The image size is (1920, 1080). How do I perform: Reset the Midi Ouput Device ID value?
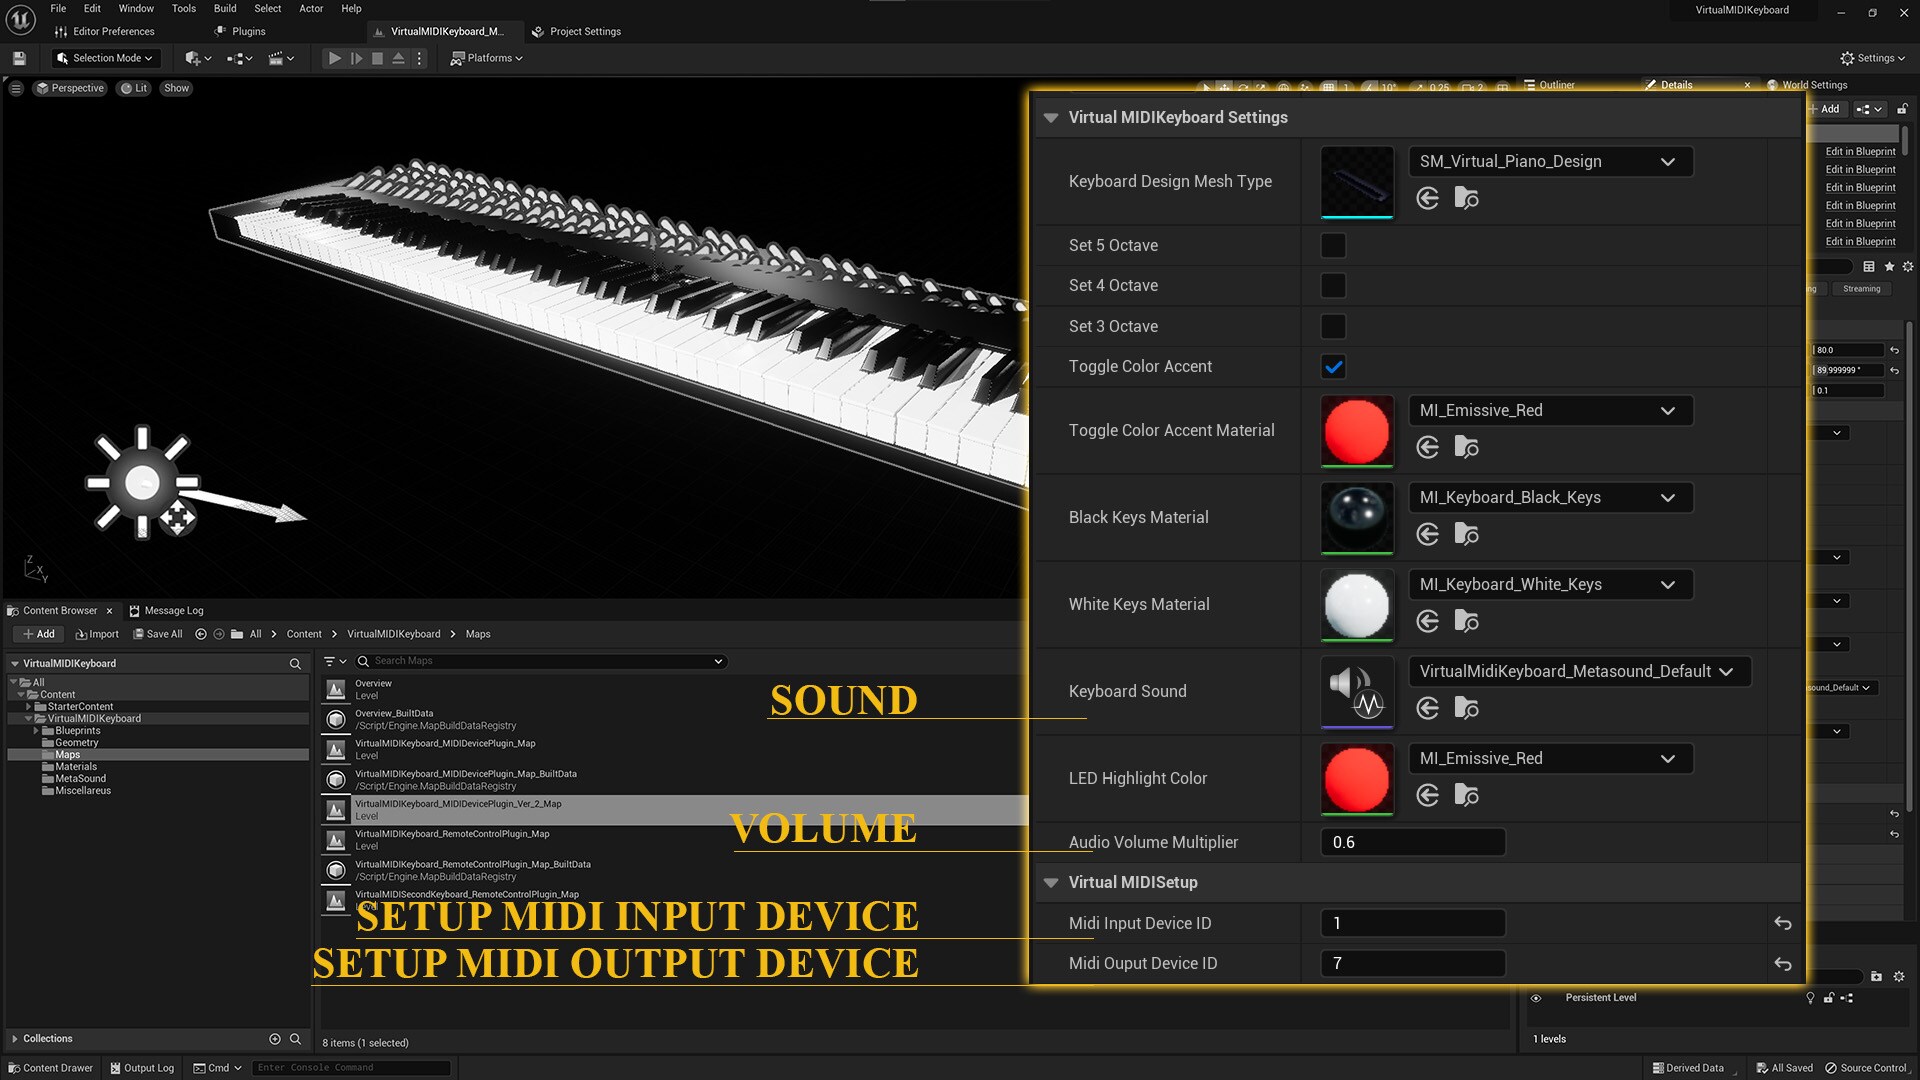[1784, 963]
